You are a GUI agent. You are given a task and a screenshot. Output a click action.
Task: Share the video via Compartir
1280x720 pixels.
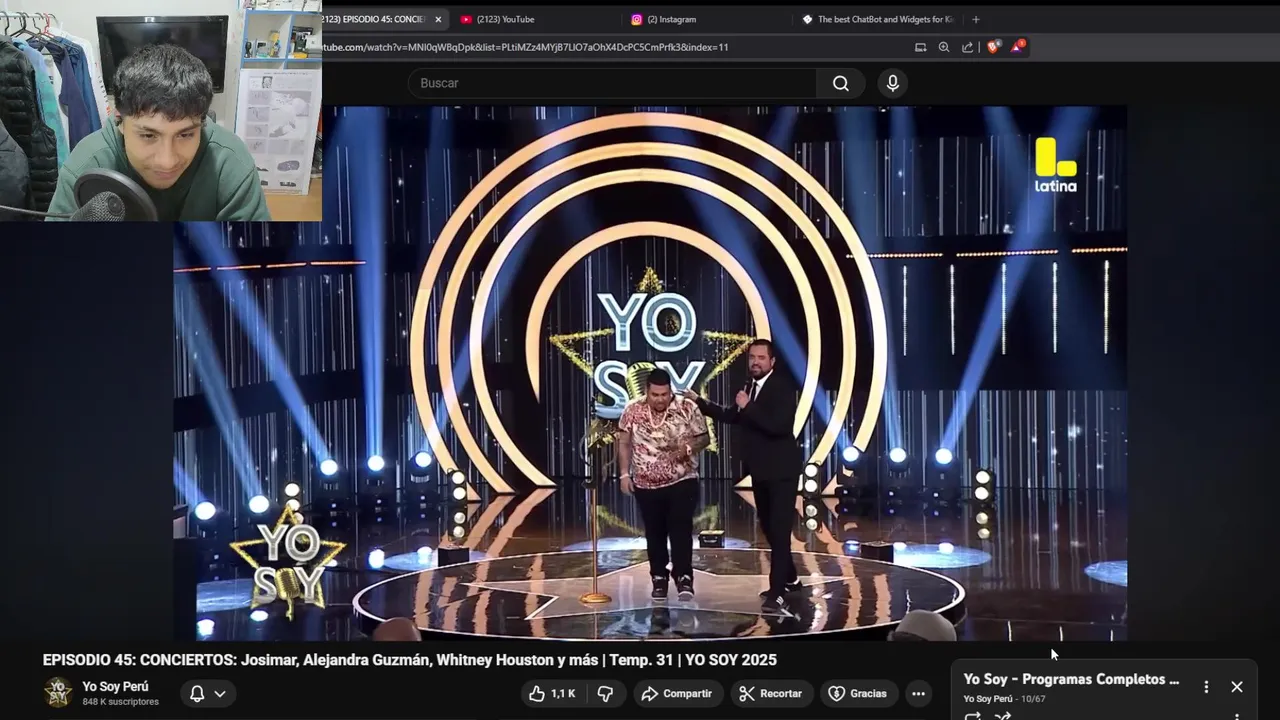(677, 693)
